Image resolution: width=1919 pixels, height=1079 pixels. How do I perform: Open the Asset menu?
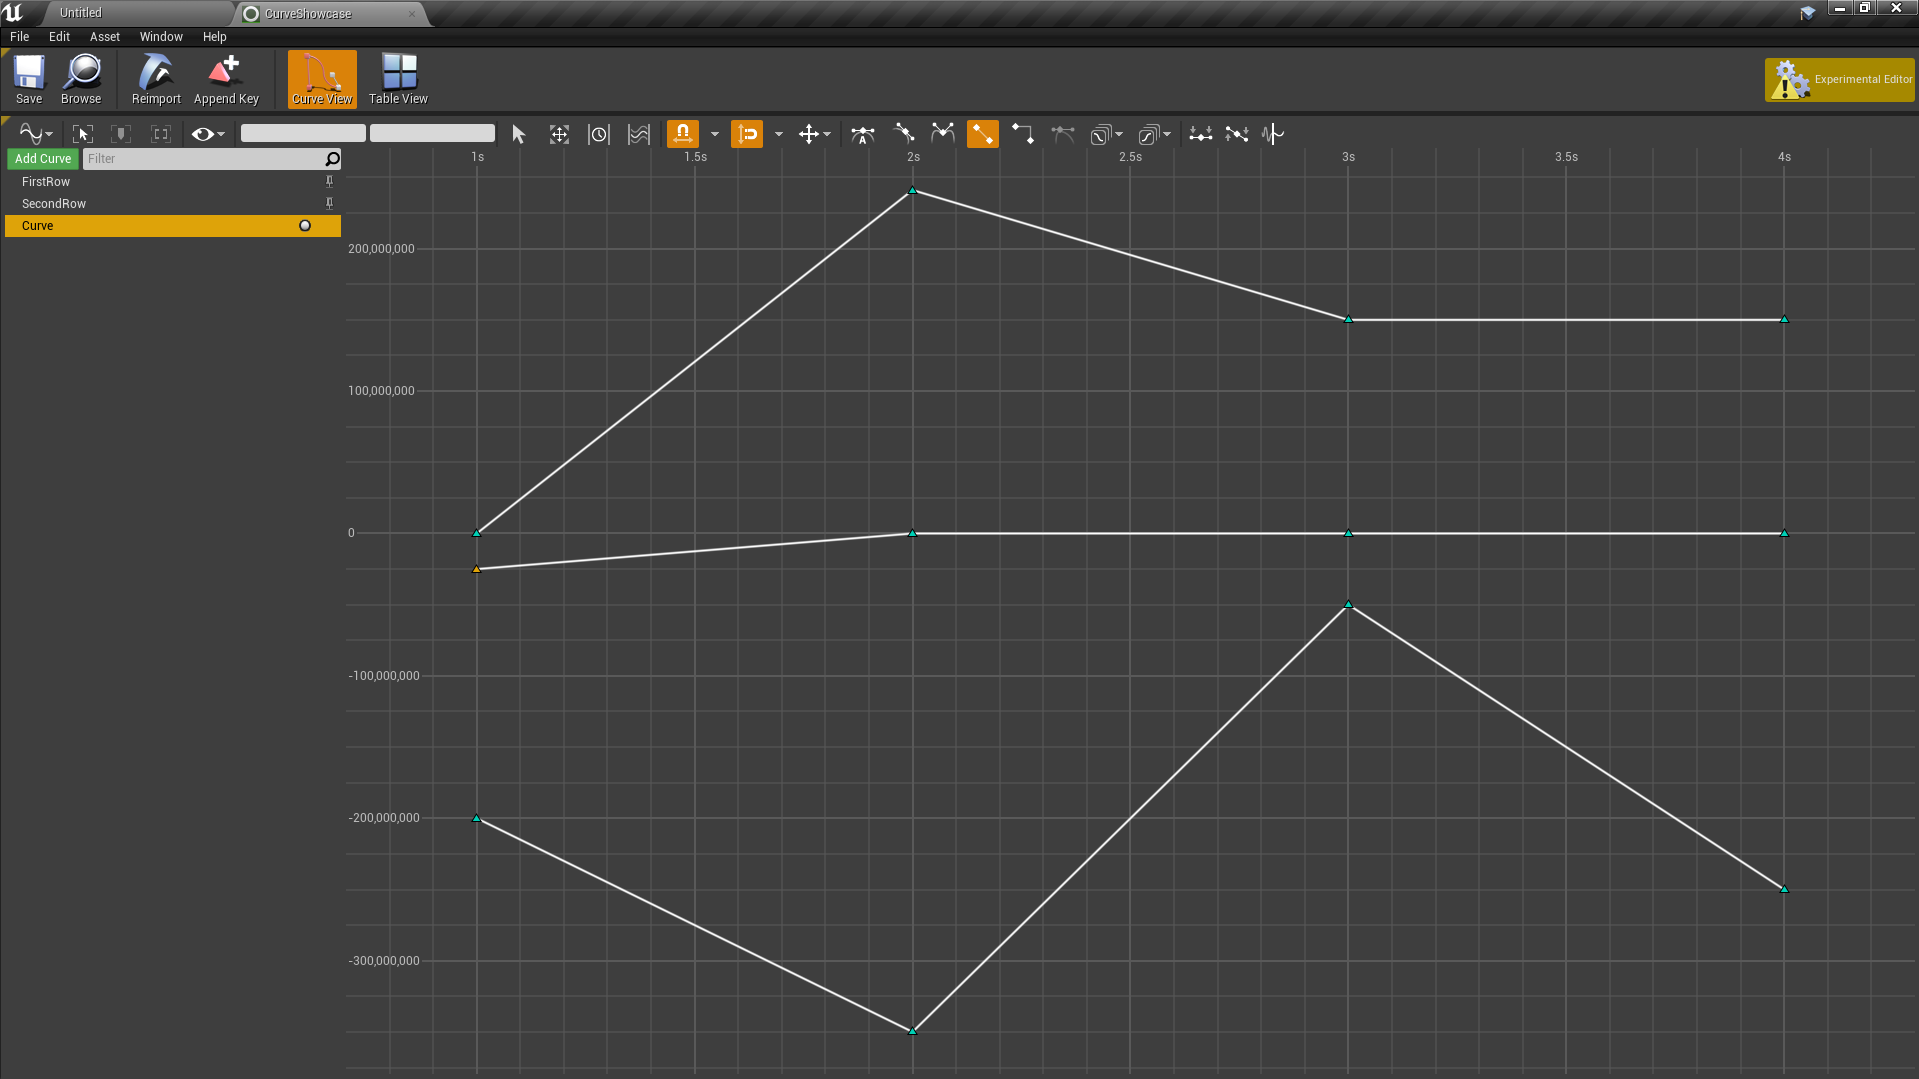coord(104,37)
